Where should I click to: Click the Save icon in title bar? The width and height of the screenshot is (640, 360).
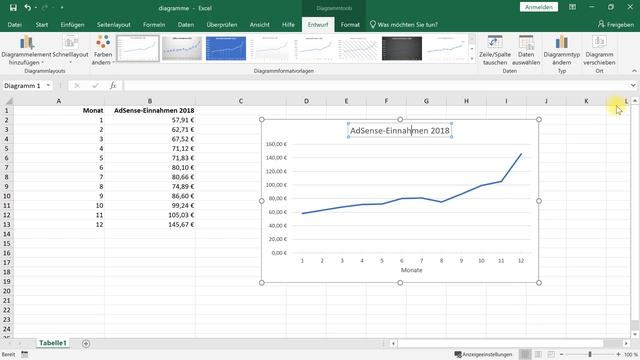(13, 7)
